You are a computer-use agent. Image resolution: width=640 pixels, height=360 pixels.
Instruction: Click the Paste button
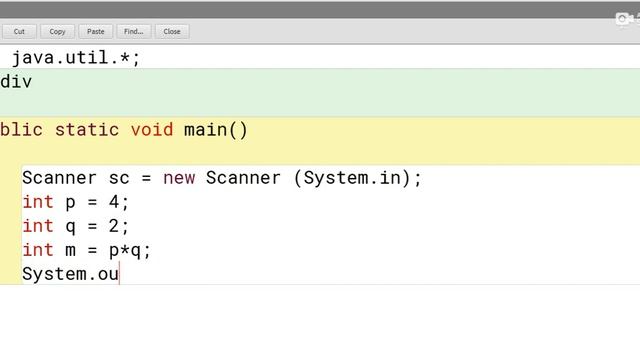click(96, 31)
